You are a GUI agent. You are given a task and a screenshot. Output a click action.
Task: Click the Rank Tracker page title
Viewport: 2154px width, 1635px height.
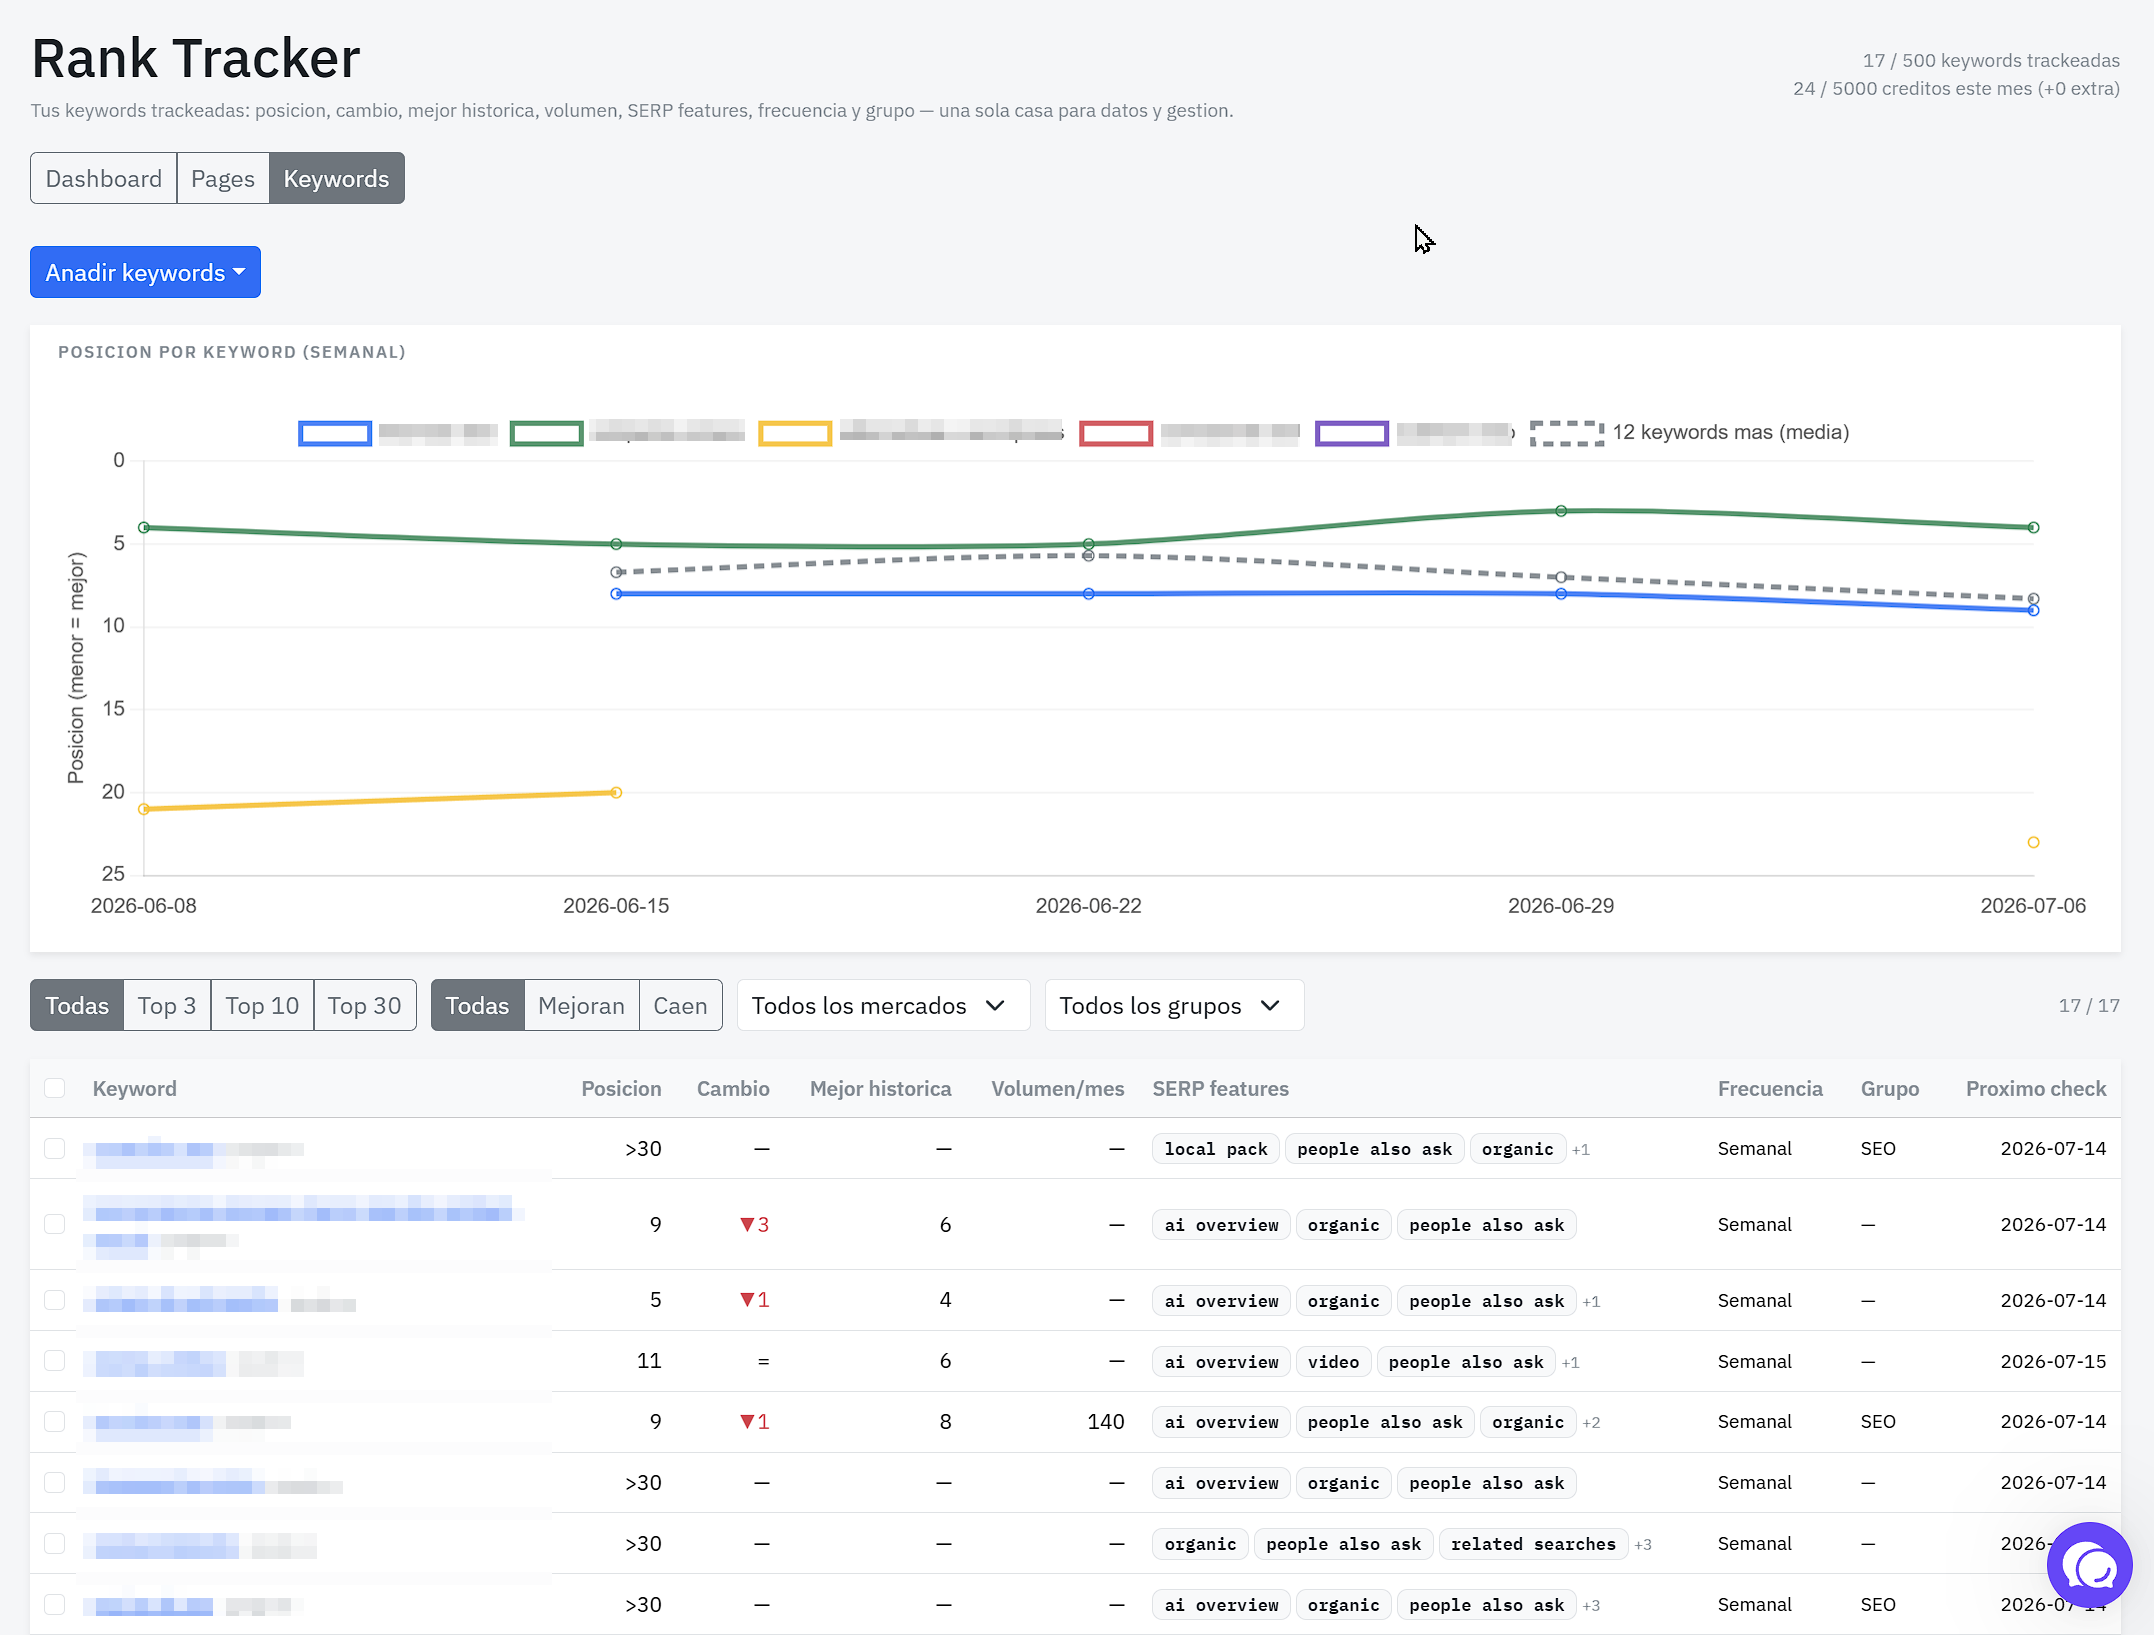(x=196, y=58)
